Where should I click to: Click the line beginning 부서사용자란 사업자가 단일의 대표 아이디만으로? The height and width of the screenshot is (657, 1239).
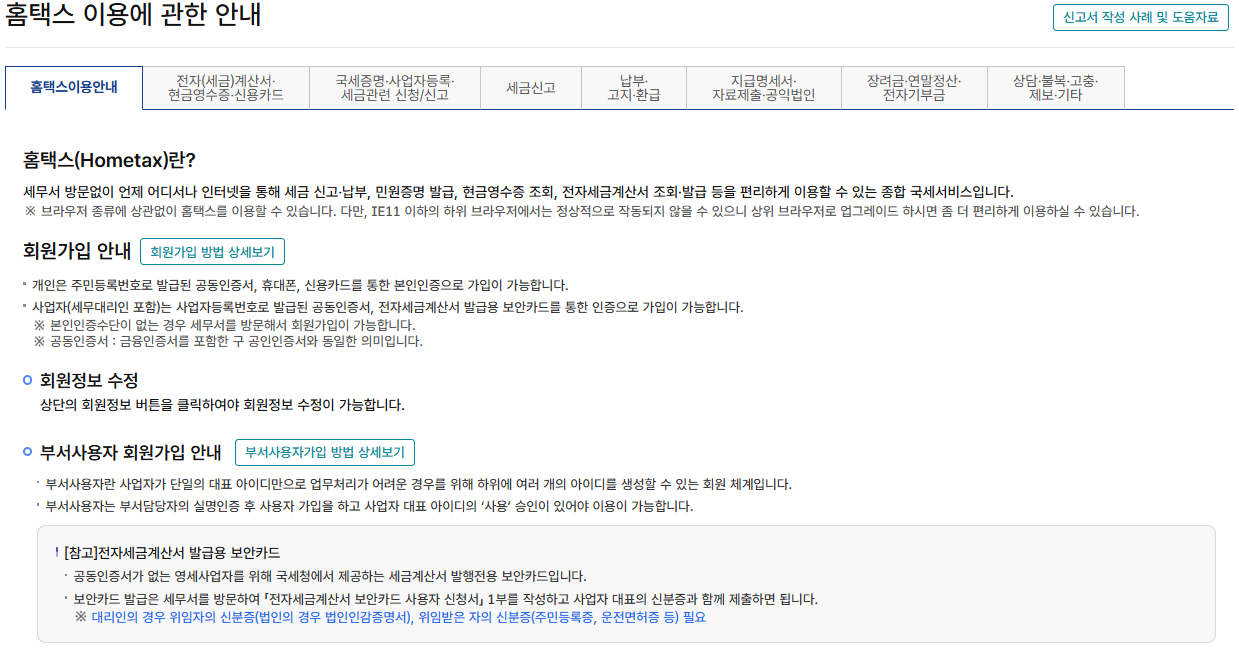point(419,485)
